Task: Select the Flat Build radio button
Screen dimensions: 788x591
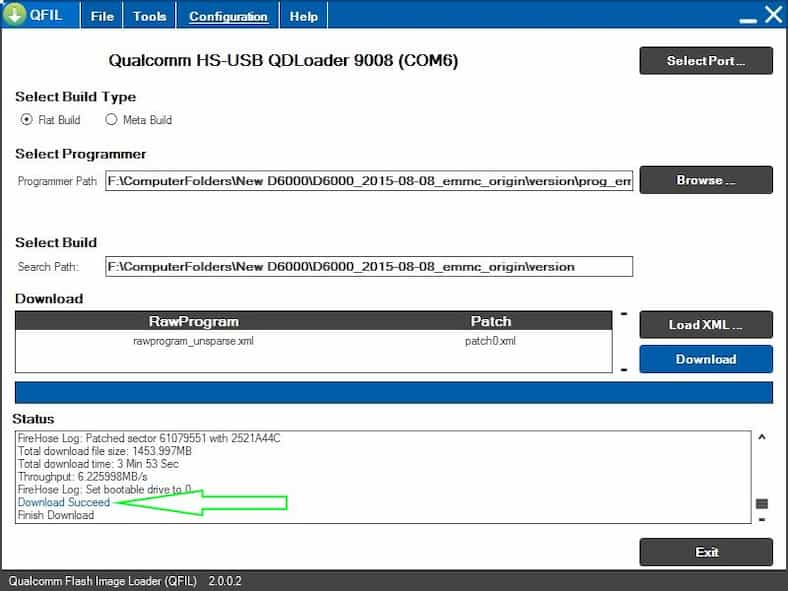Action: (27, 120)
